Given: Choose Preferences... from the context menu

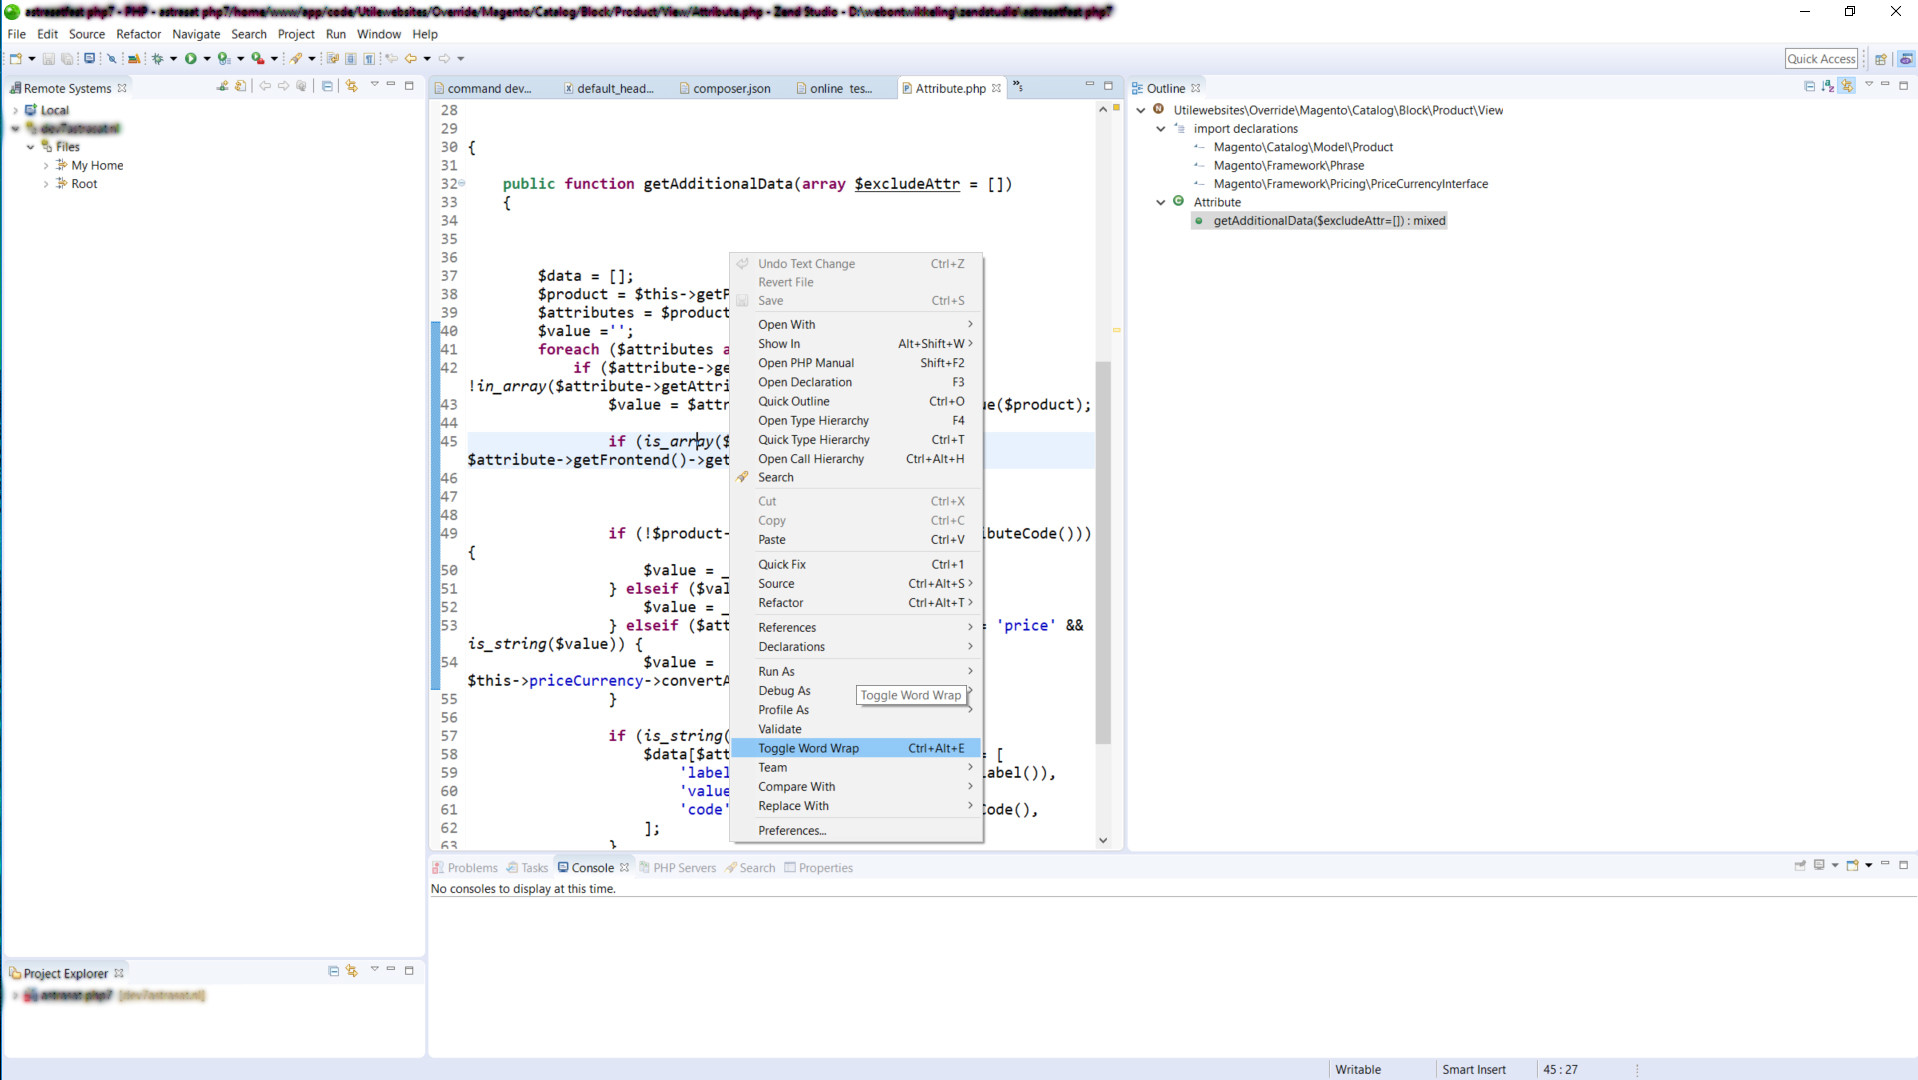Looking at the screenshot, I should coord(791,830).
